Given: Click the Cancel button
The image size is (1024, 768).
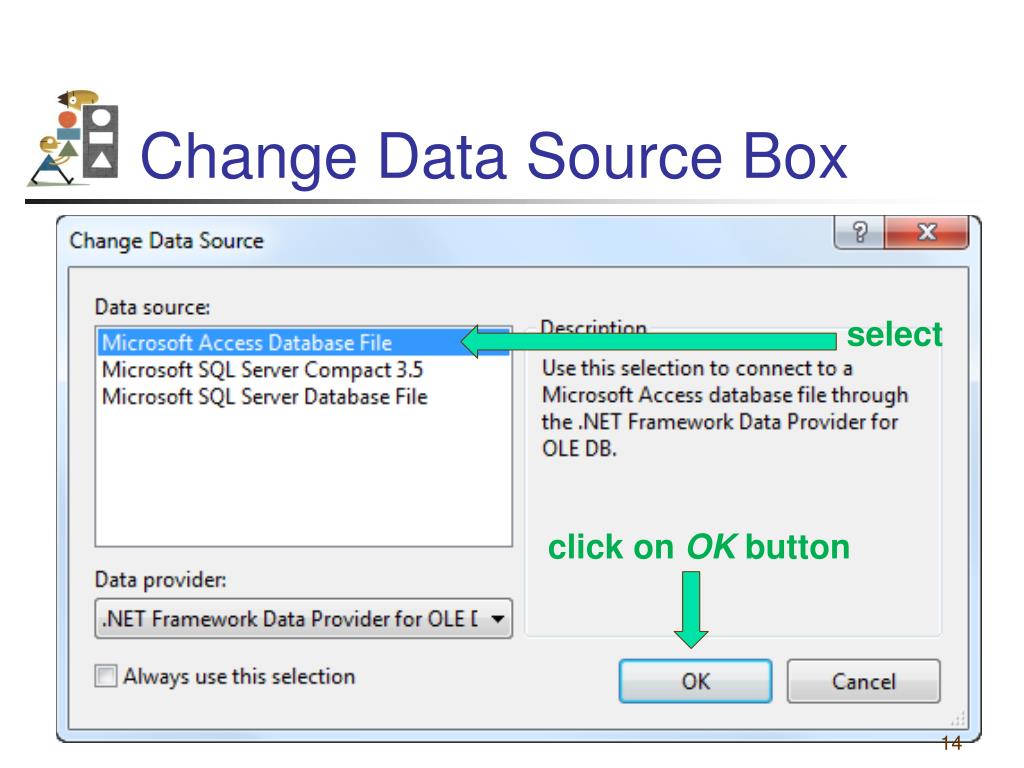Looking at the screenshot, I should [x=863, y=681].
